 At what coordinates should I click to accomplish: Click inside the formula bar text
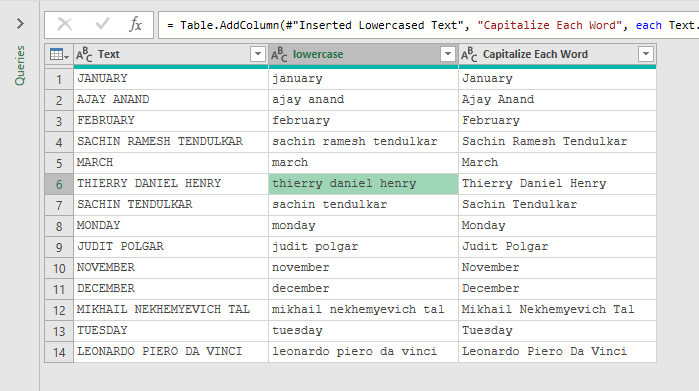(428, 25)
